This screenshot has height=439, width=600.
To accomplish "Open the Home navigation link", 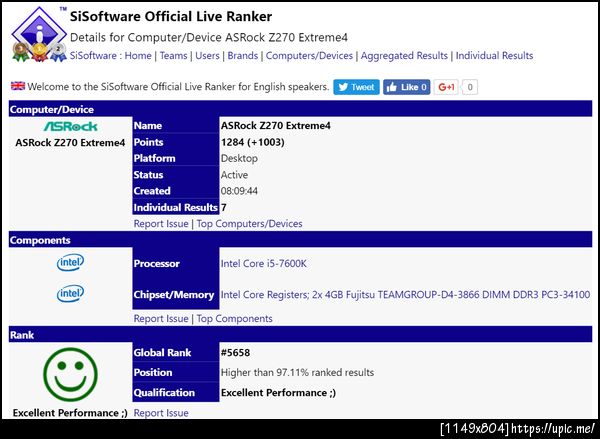I will [x=138, y=55].
